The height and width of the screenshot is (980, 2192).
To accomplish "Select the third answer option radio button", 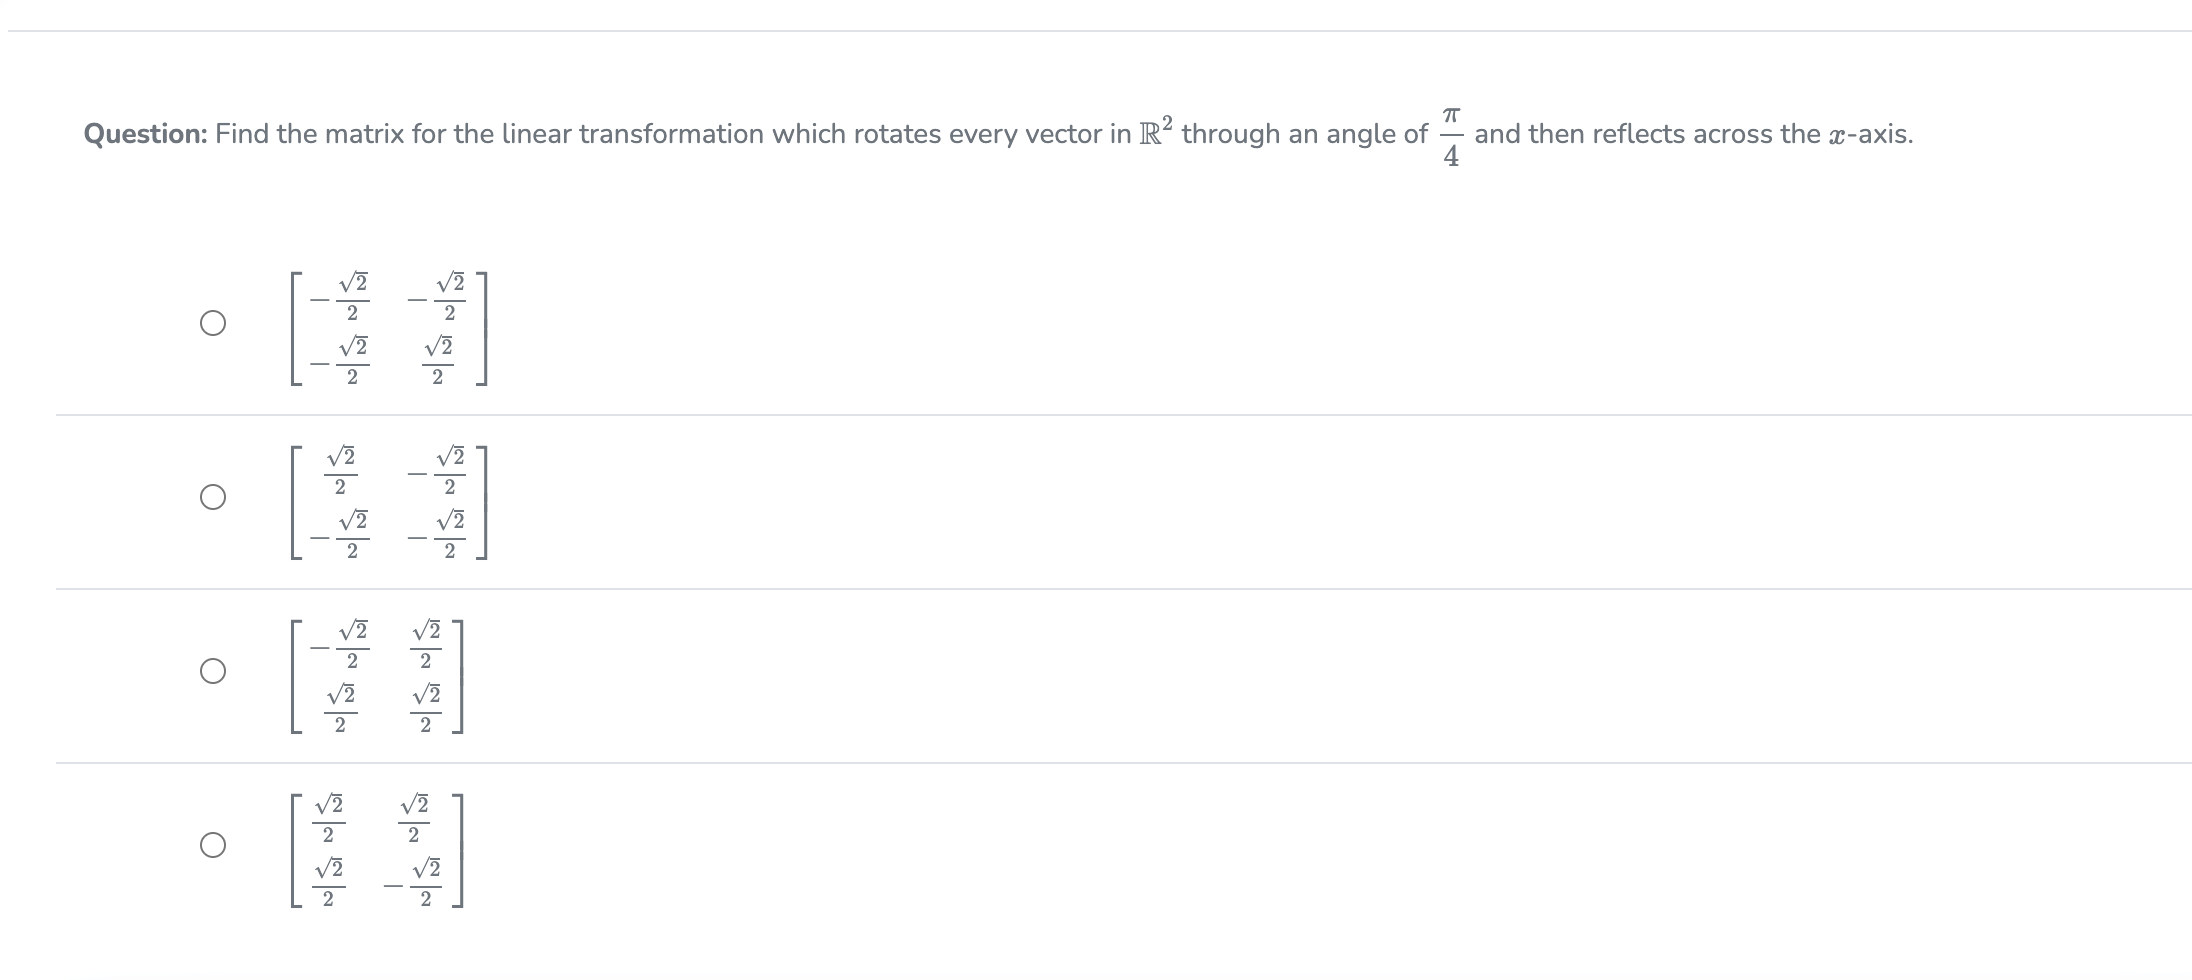I will [x=211, y=672].
